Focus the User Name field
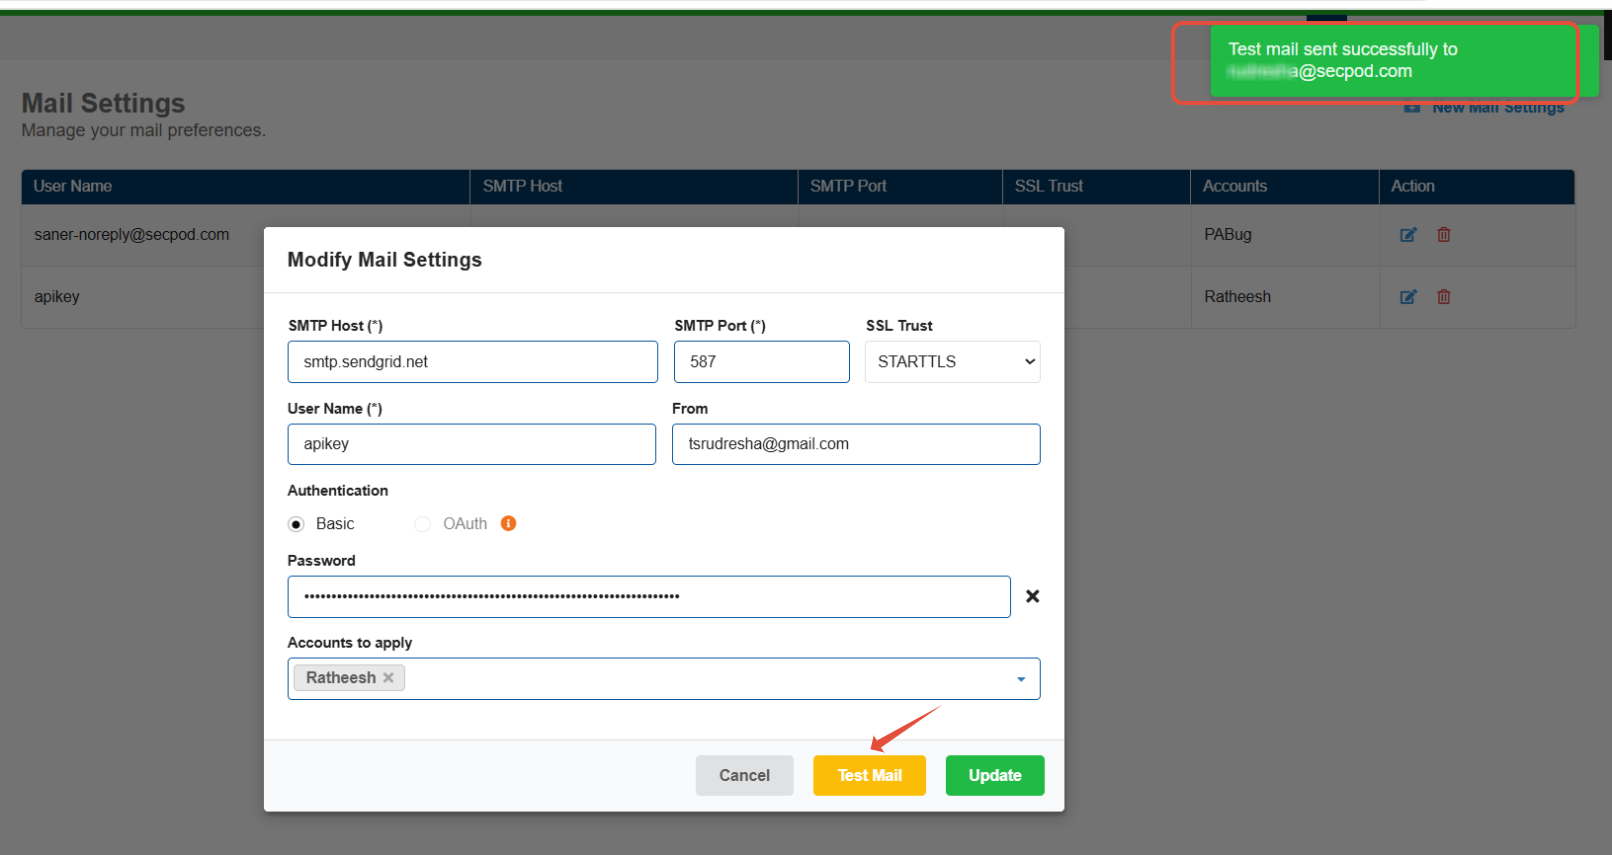The height and width of the screenshot is (855, 1612). [x=472, y=444]
